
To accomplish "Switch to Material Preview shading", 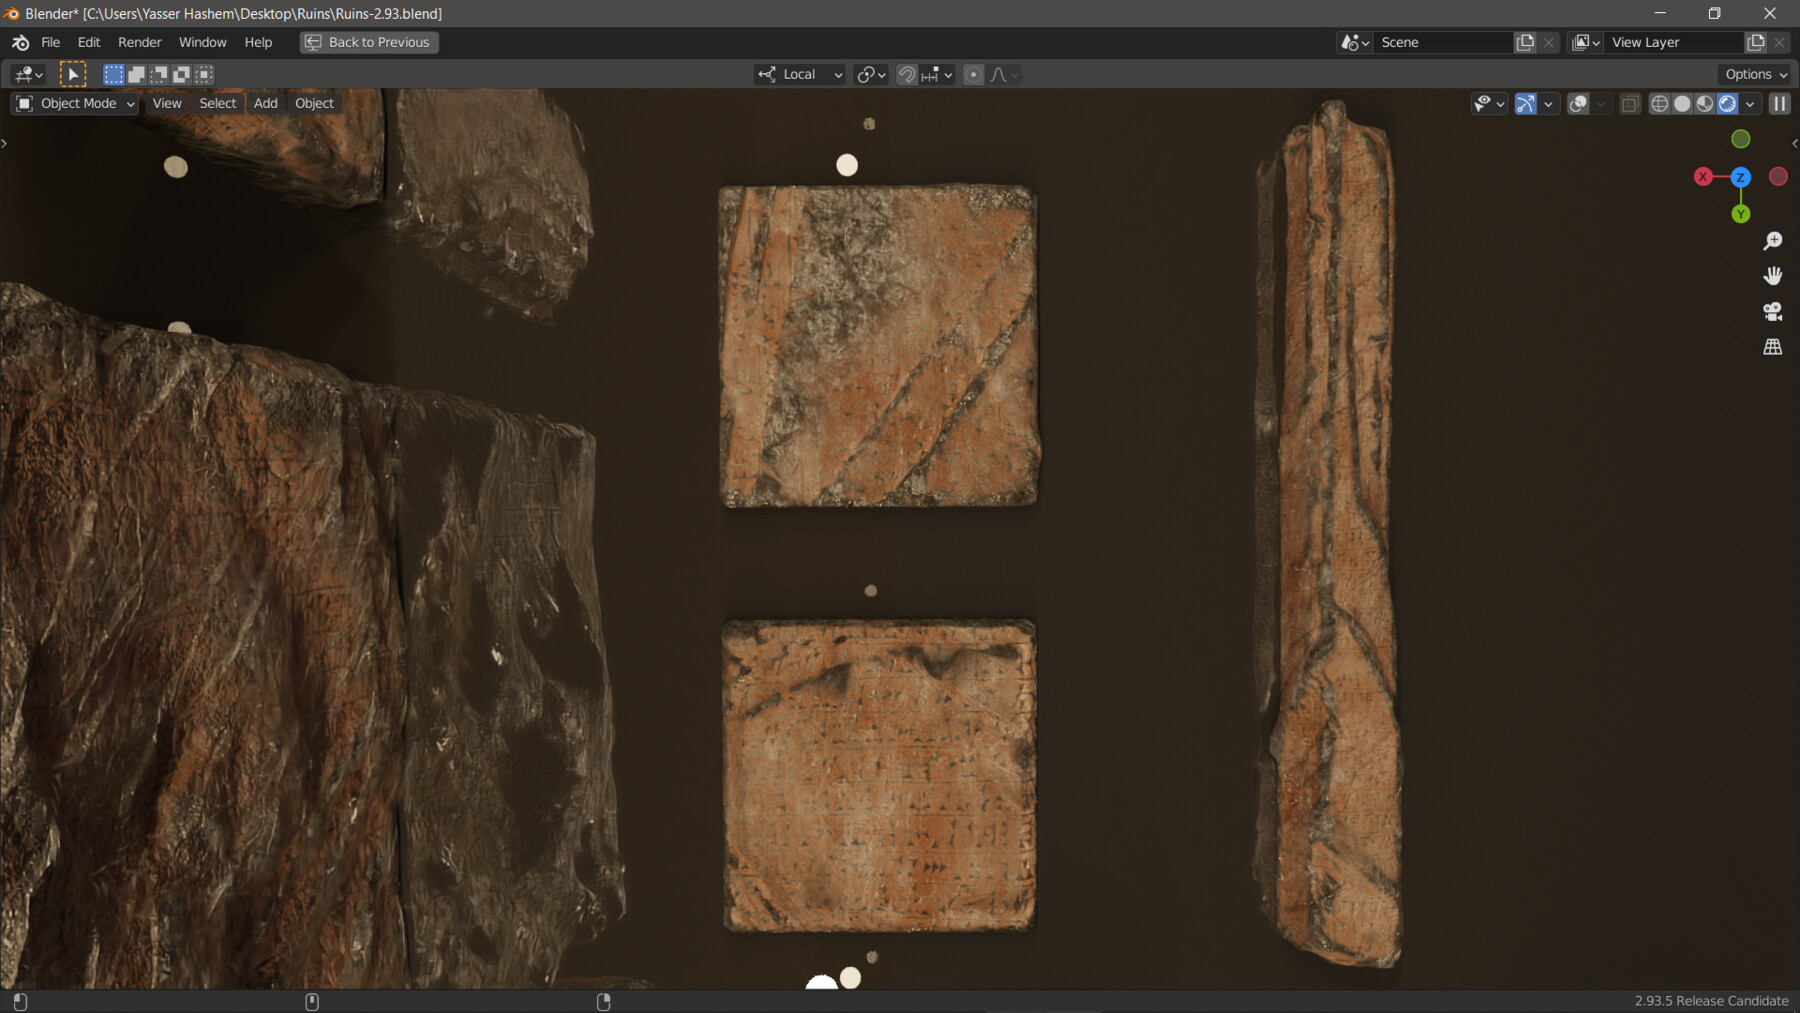I will click(x=1705, y=103).
